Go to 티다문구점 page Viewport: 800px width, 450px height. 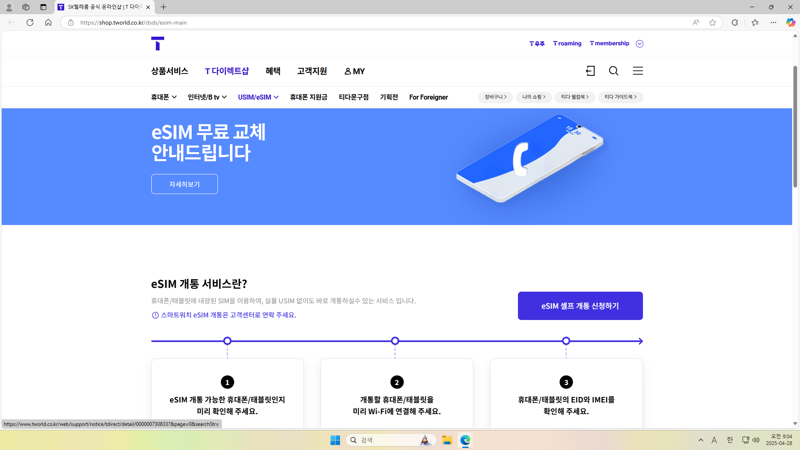coord(354,97)
